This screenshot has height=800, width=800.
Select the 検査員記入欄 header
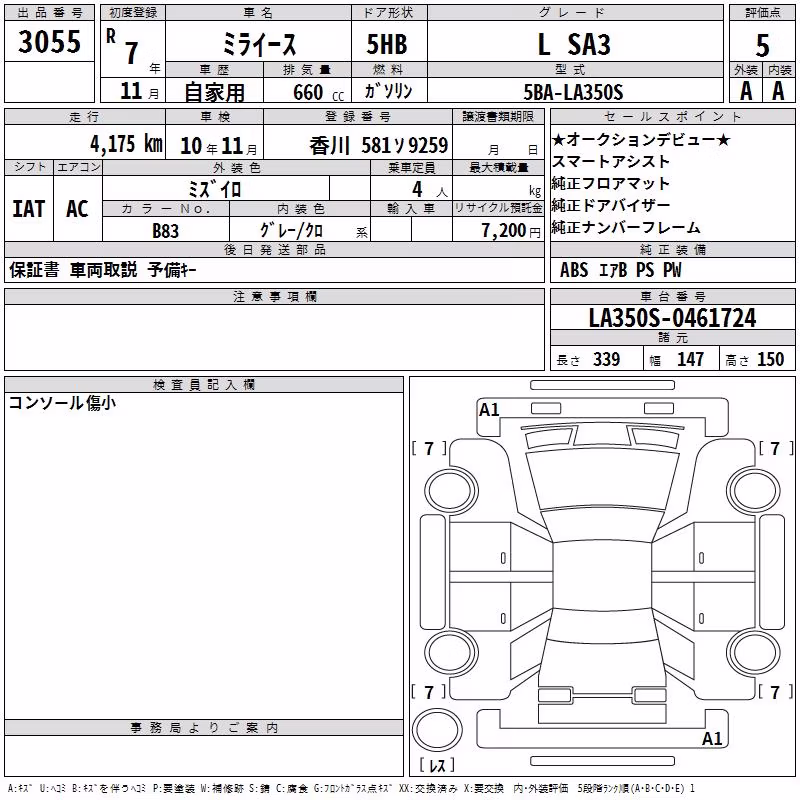tap(204, 385)
